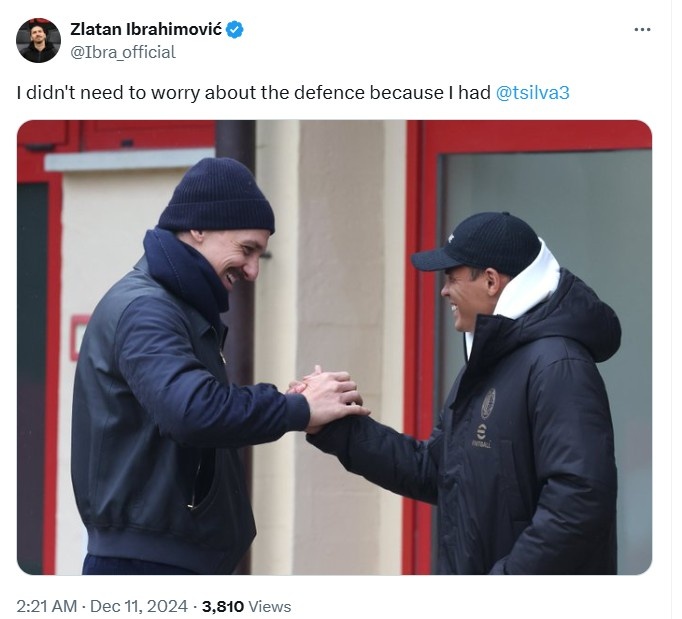Screen dimensions: 682x619
Task: Click the blue verified badge
Action: [x=235, y=30]
